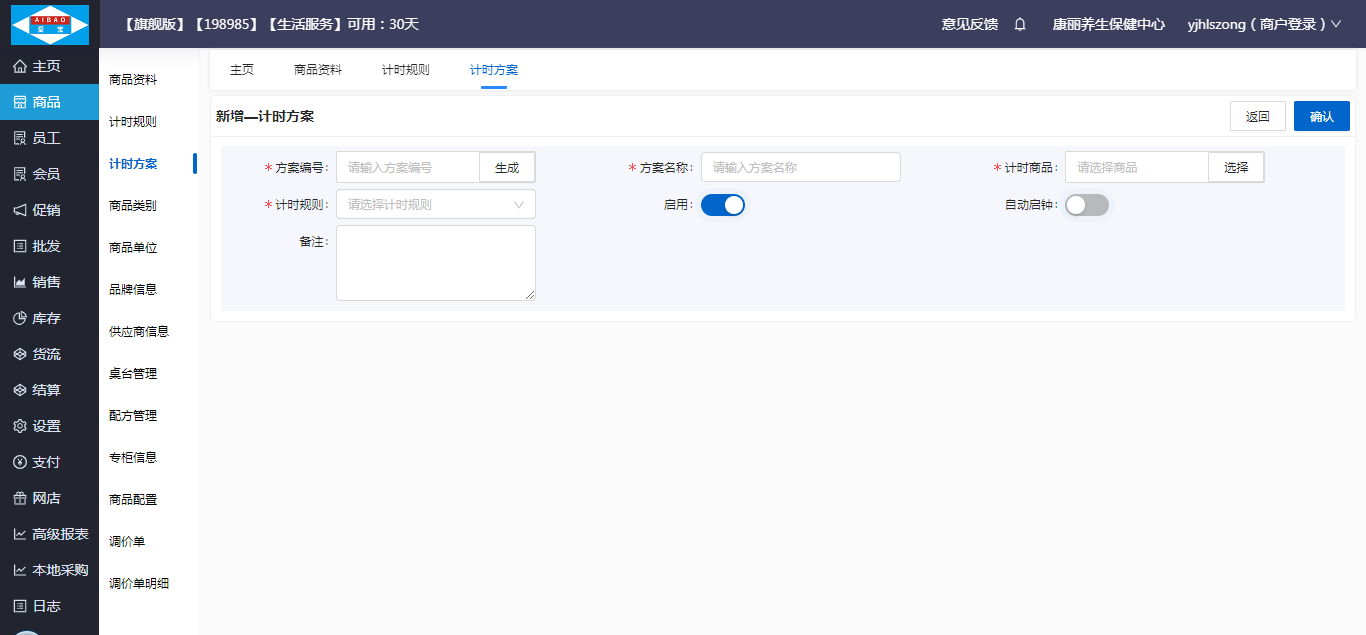Click the 新增—计时方案 heading text
1366x635 pixels.
(x=265, y=116)
